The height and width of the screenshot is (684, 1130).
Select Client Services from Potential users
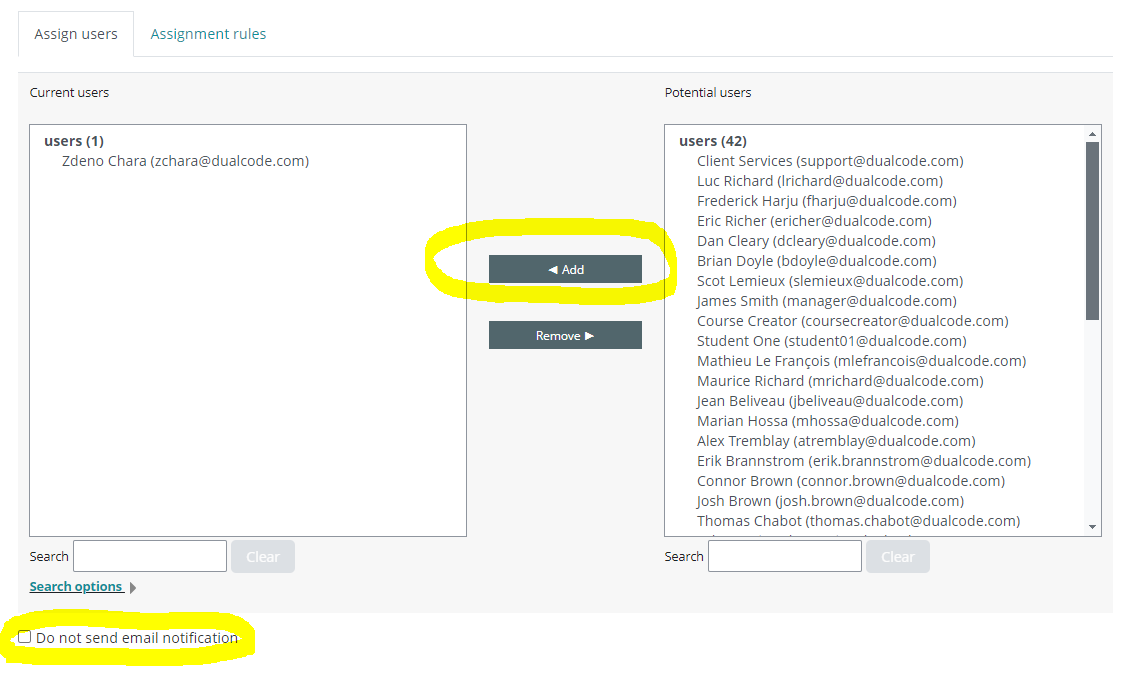tap(830, 161)
